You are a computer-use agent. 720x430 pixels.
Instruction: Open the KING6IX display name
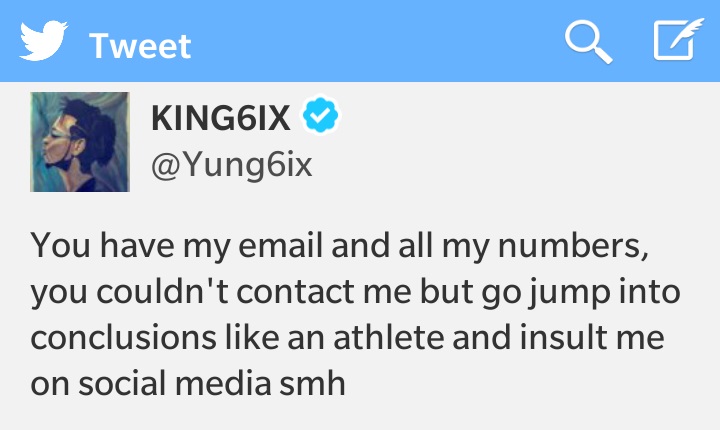tap(221, 118)
